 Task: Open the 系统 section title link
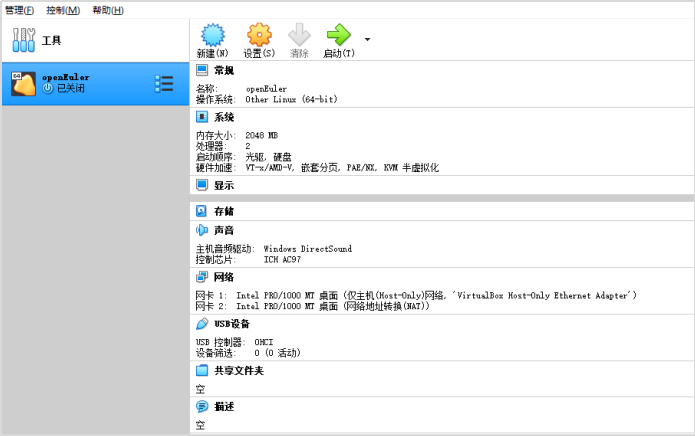pos(224,117)
